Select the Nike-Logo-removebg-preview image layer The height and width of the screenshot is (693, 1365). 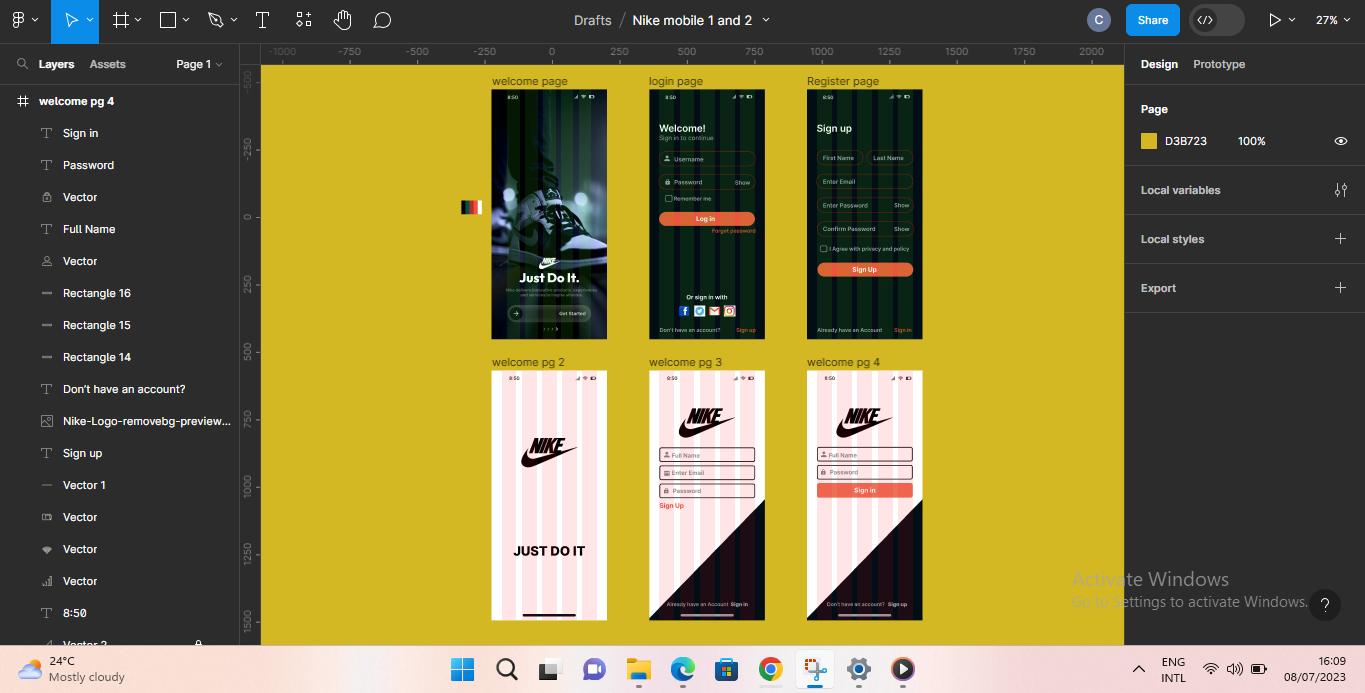point(120,421)
